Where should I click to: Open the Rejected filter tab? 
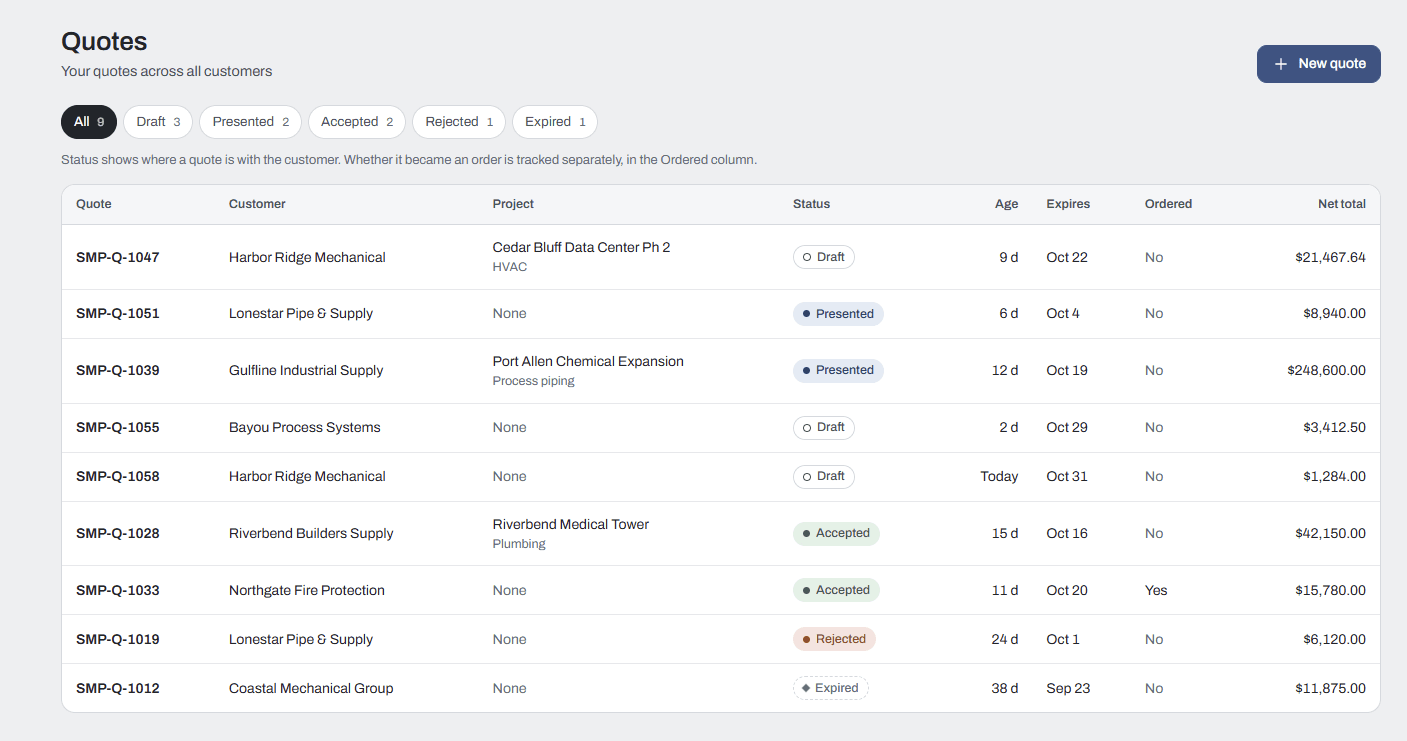point(459,122)
